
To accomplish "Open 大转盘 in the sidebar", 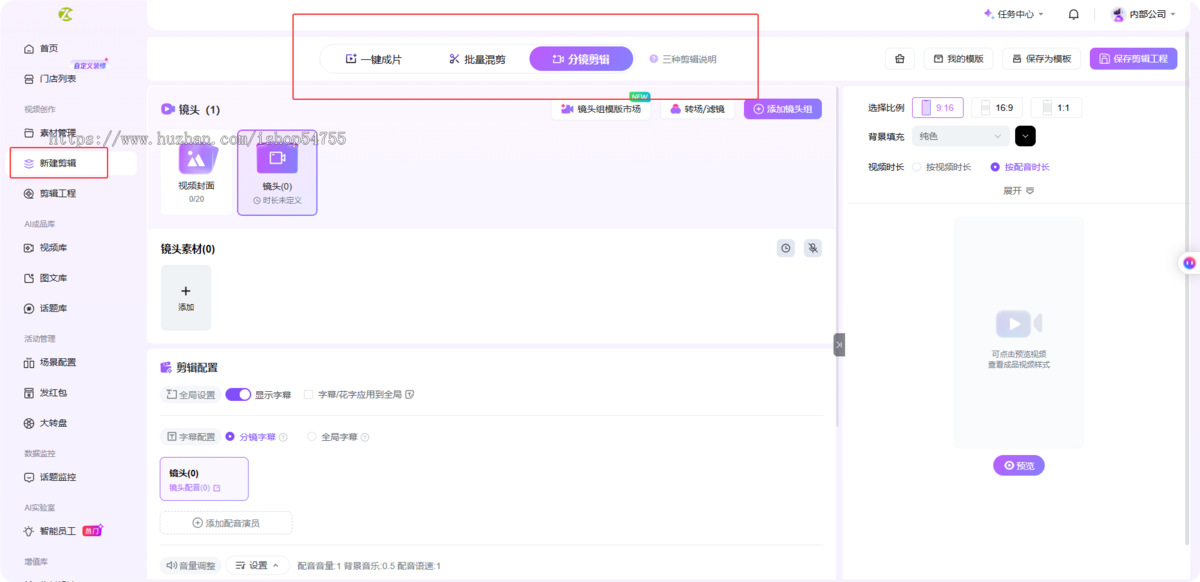I will (x=53, y=423).
